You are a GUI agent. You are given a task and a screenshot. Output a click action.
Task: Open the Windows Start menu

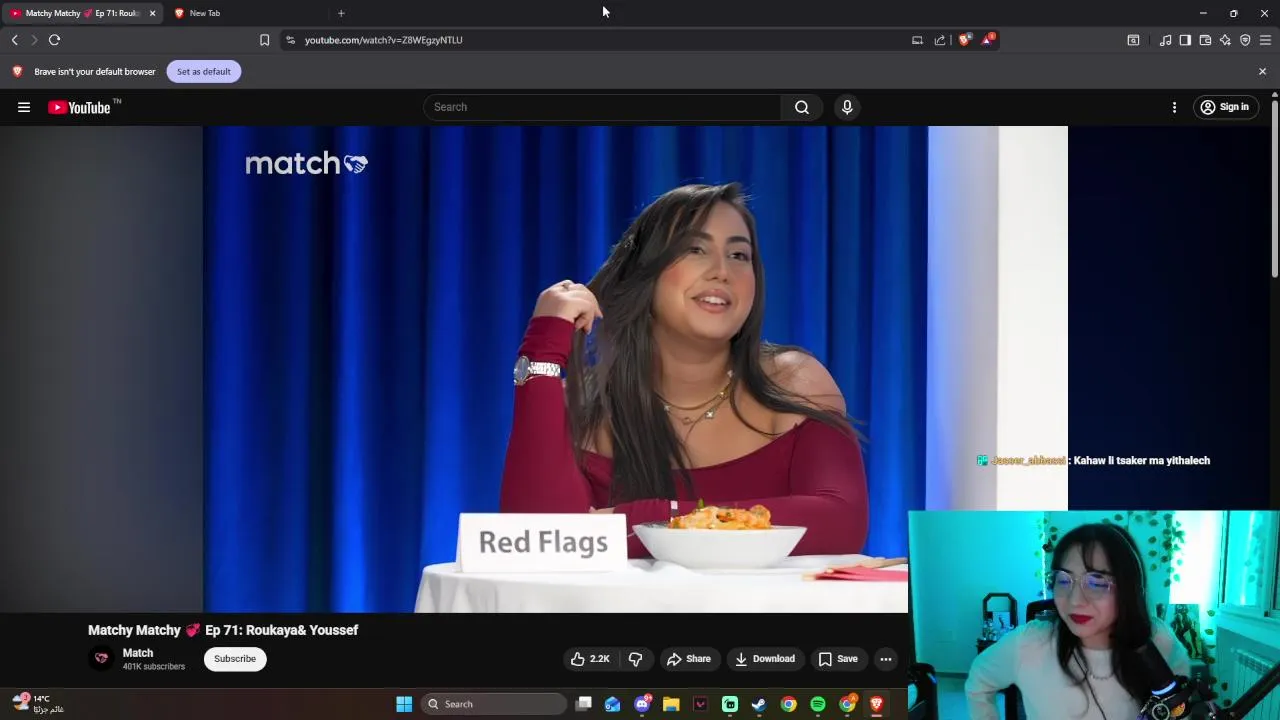click(404, 704)
